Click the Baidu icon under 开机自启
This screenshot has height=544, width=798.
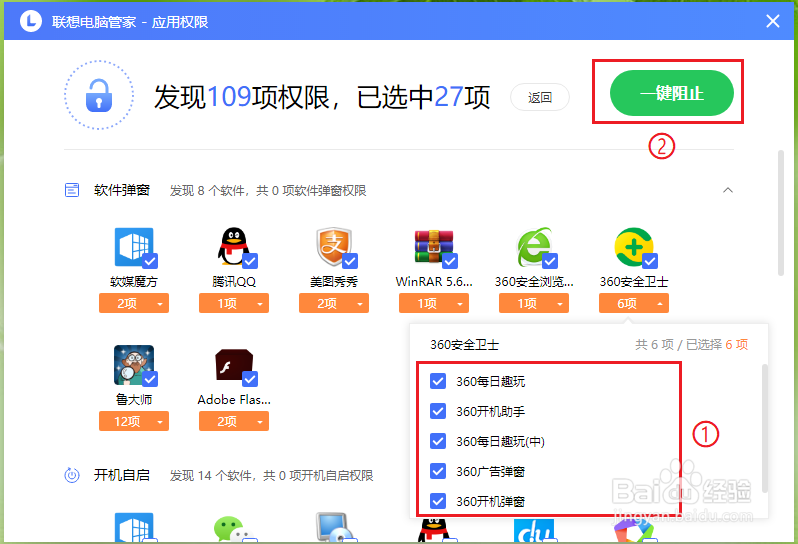[534, 531]
